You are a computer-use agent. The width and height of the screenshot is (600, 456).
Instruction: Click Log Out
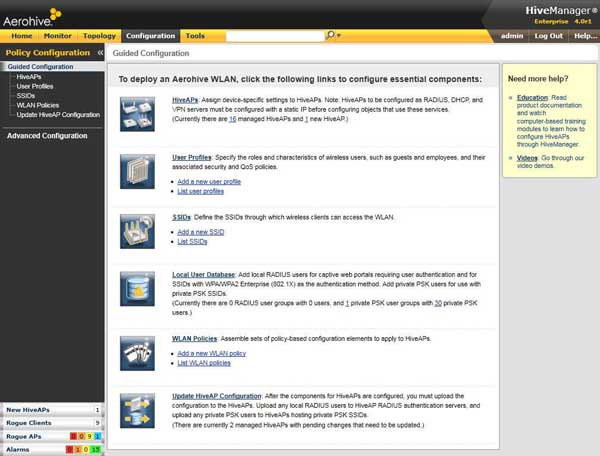pos(548,36)
